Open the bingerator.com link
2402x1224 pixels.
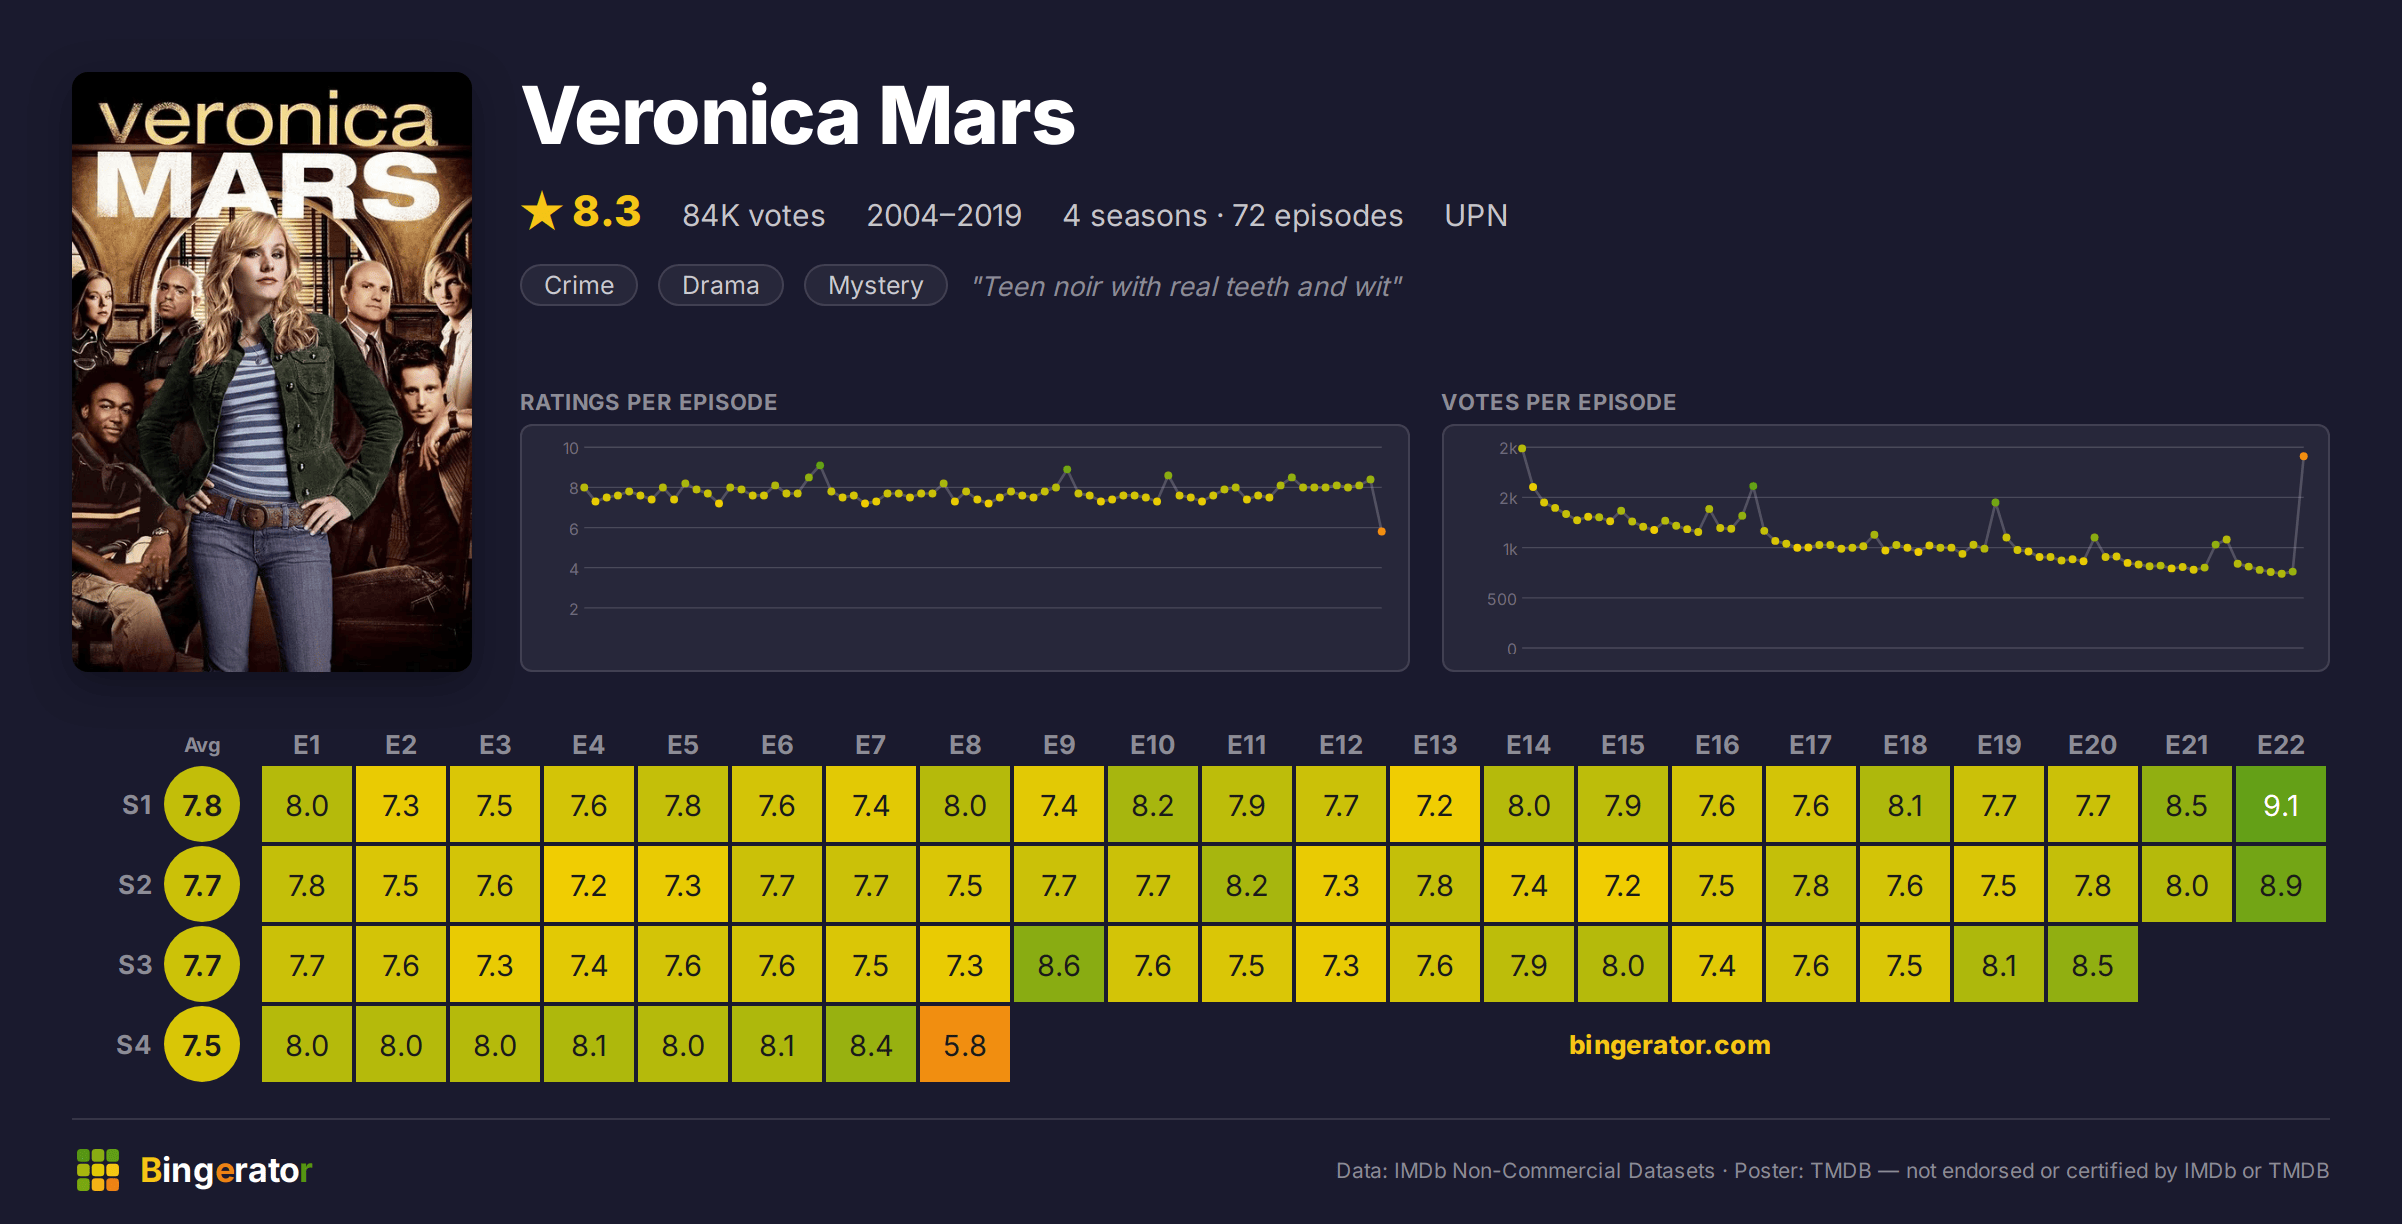pyautogui.click(x=1669, y=1045)
